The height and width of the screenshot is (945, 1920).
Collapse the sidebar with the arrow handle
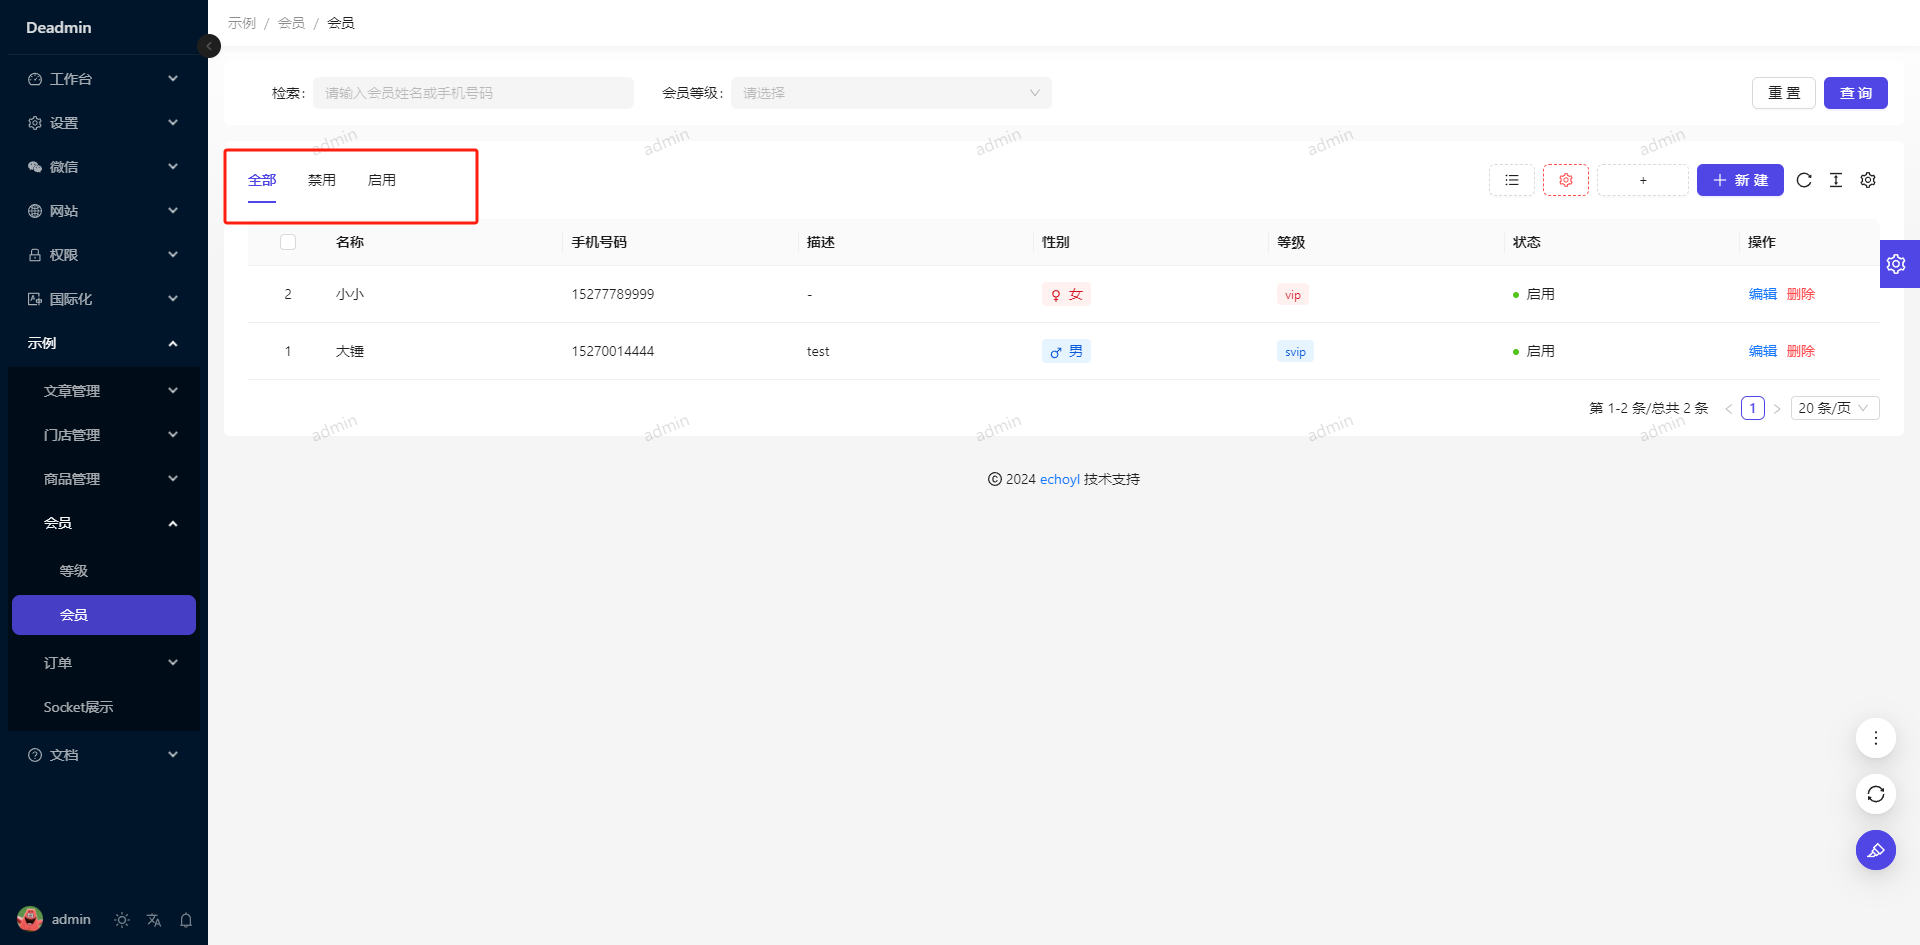point(209,46)
